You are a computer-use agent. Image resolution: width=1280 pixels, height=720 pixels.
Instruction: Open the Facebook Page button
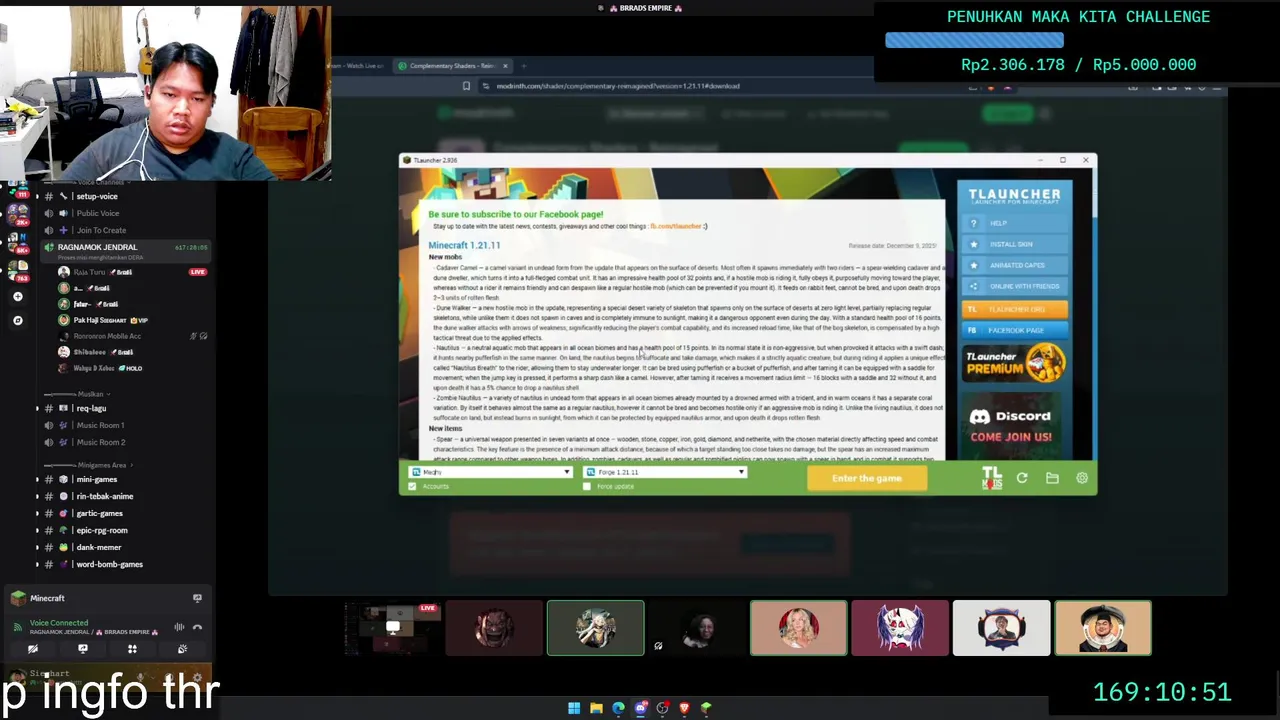click(x=1015, y=330)
